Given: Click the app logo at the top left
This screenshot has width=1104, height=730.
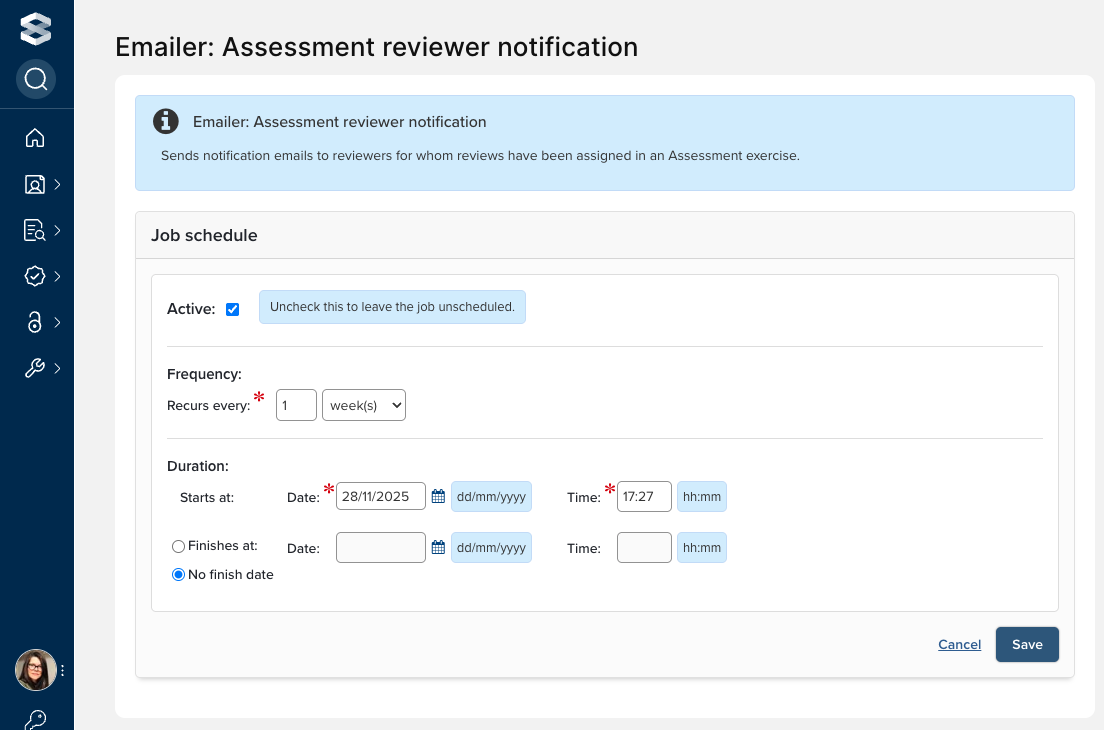Looking at the screenshot, I should (x=36, y=29).
